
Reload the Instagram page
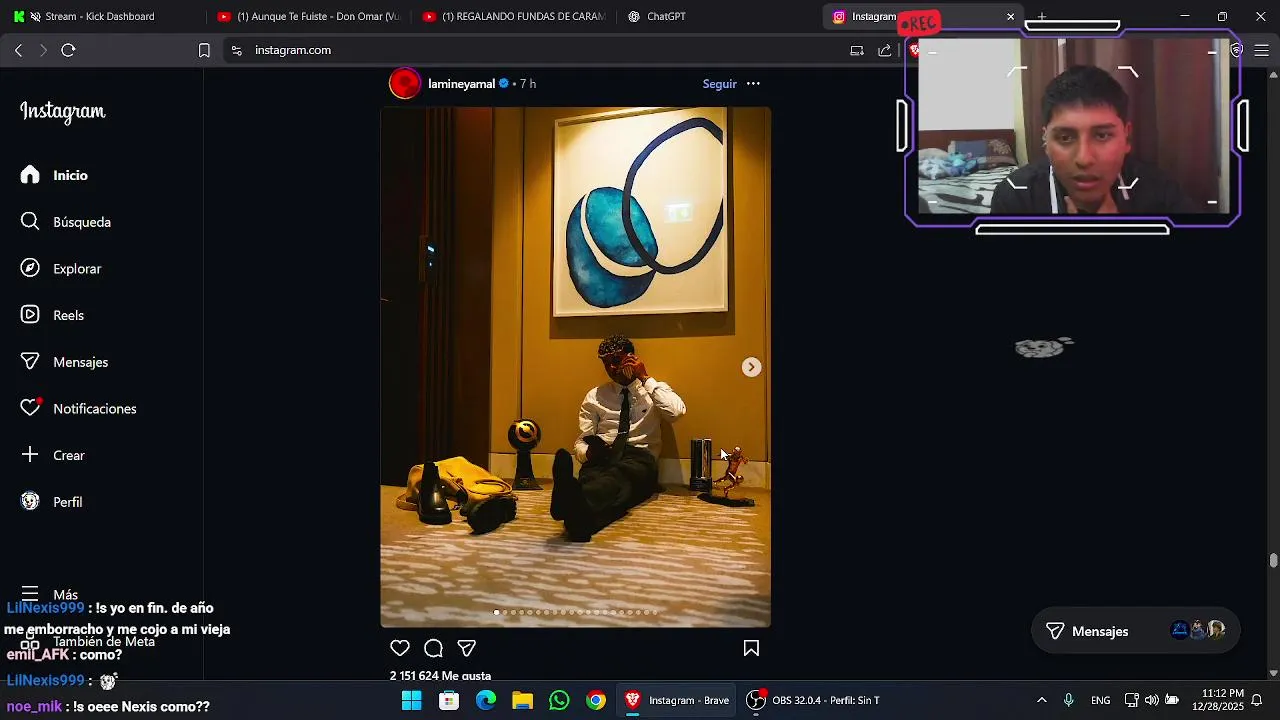click(68, 50)
